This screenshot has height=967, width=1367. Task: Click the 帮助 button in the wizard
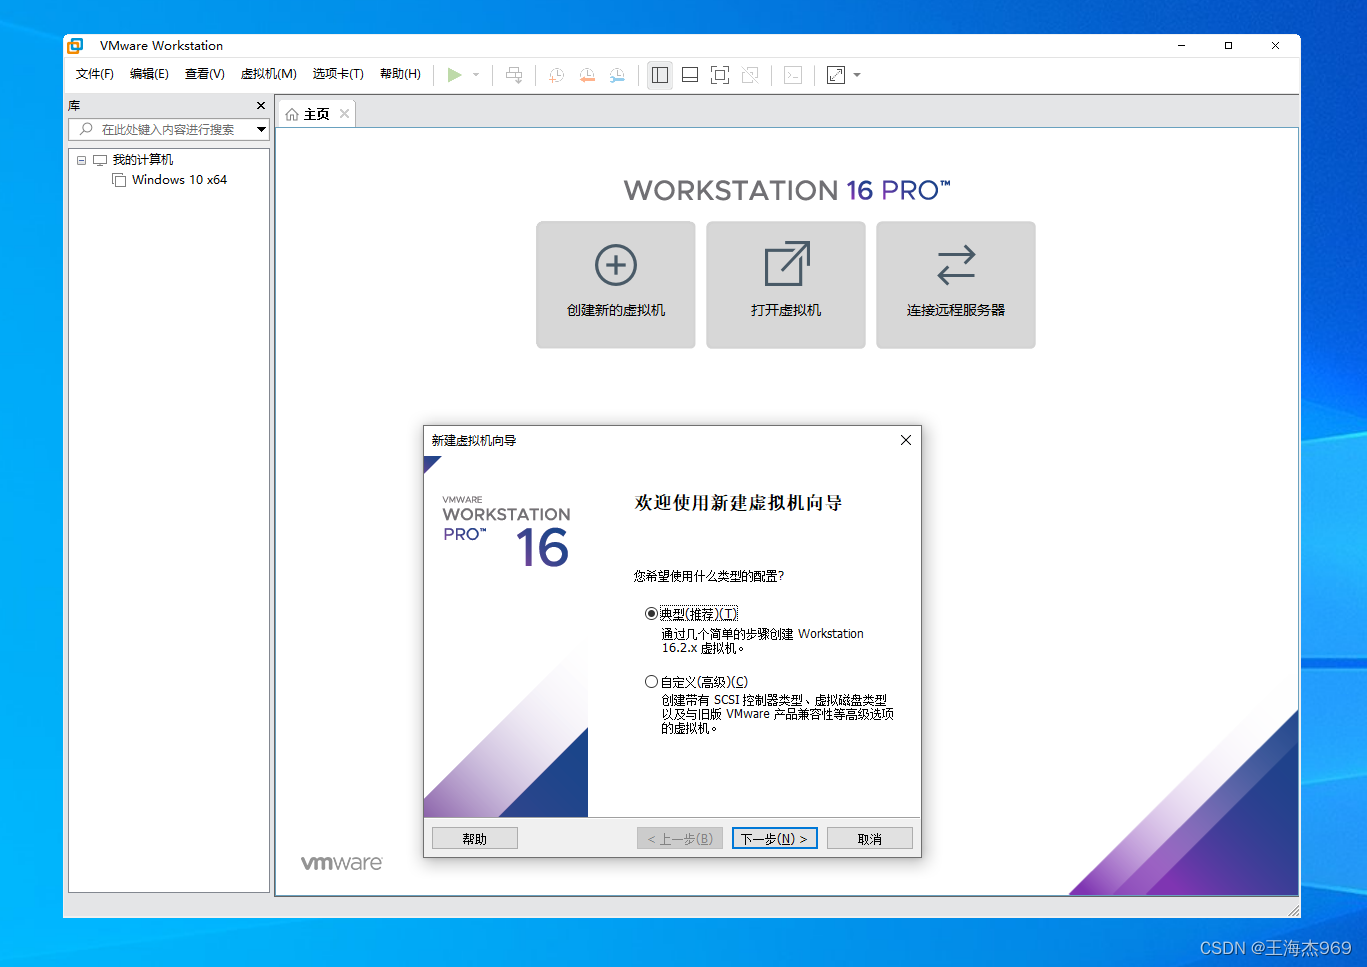pyautogui.click(x=475, y=838)
